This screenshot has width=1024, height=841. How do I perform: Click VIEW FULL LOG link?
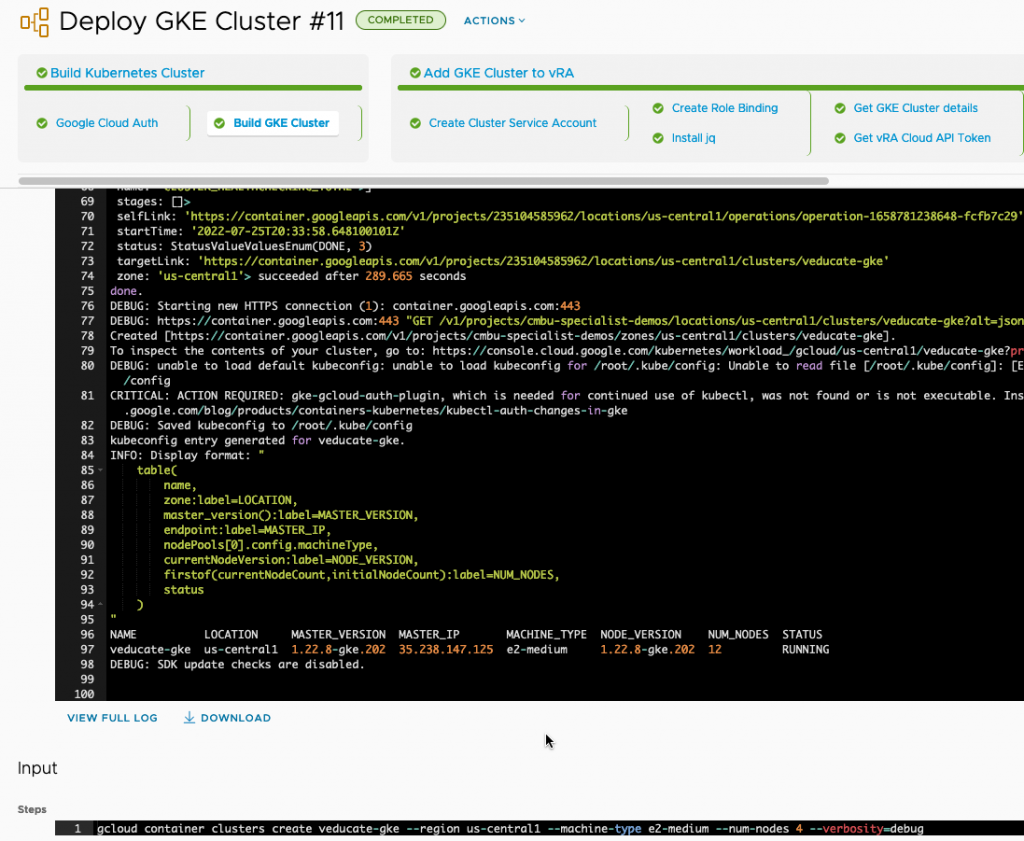pyautogui.click(x=112, y=718)
